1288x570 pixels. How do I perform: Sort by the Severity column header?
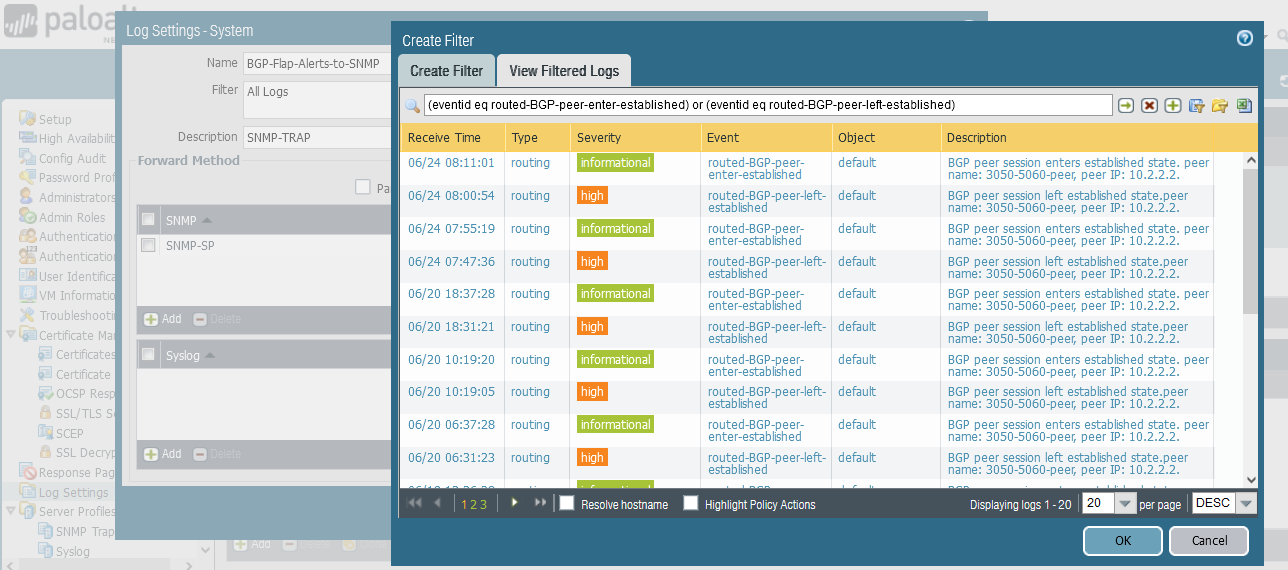point(634,138)
